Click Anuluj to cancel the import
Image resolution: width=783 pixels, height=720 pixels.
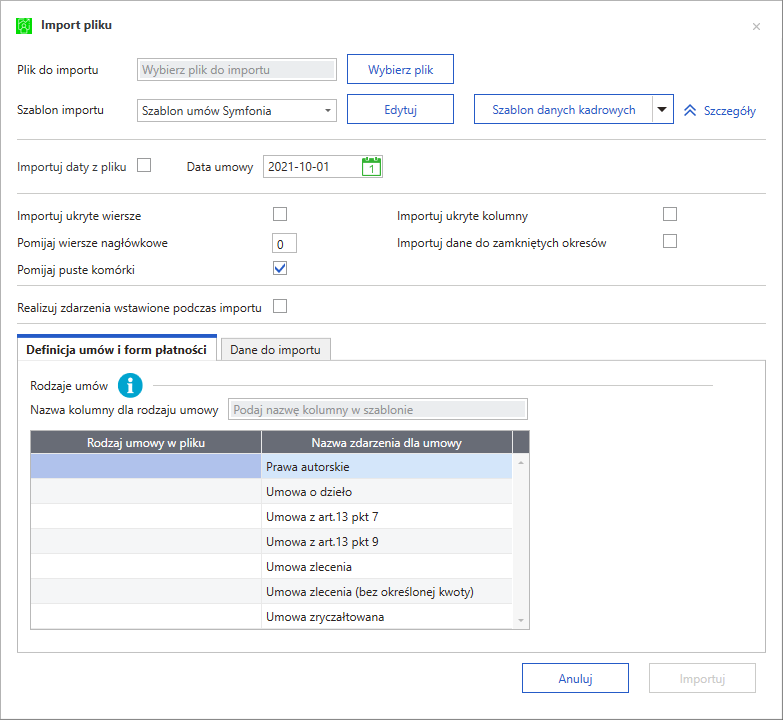click(x=575, y=678)
